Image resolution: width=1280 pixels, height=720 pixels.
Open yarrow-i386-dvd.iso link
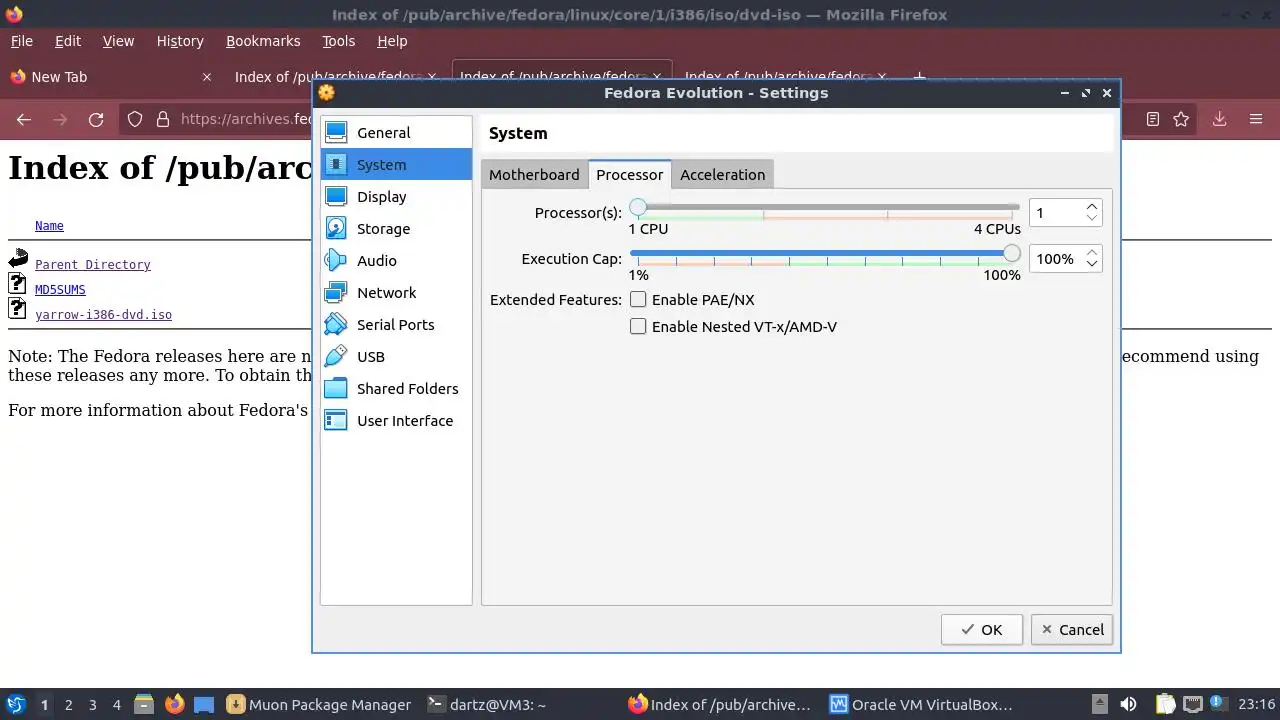point(103,315)
